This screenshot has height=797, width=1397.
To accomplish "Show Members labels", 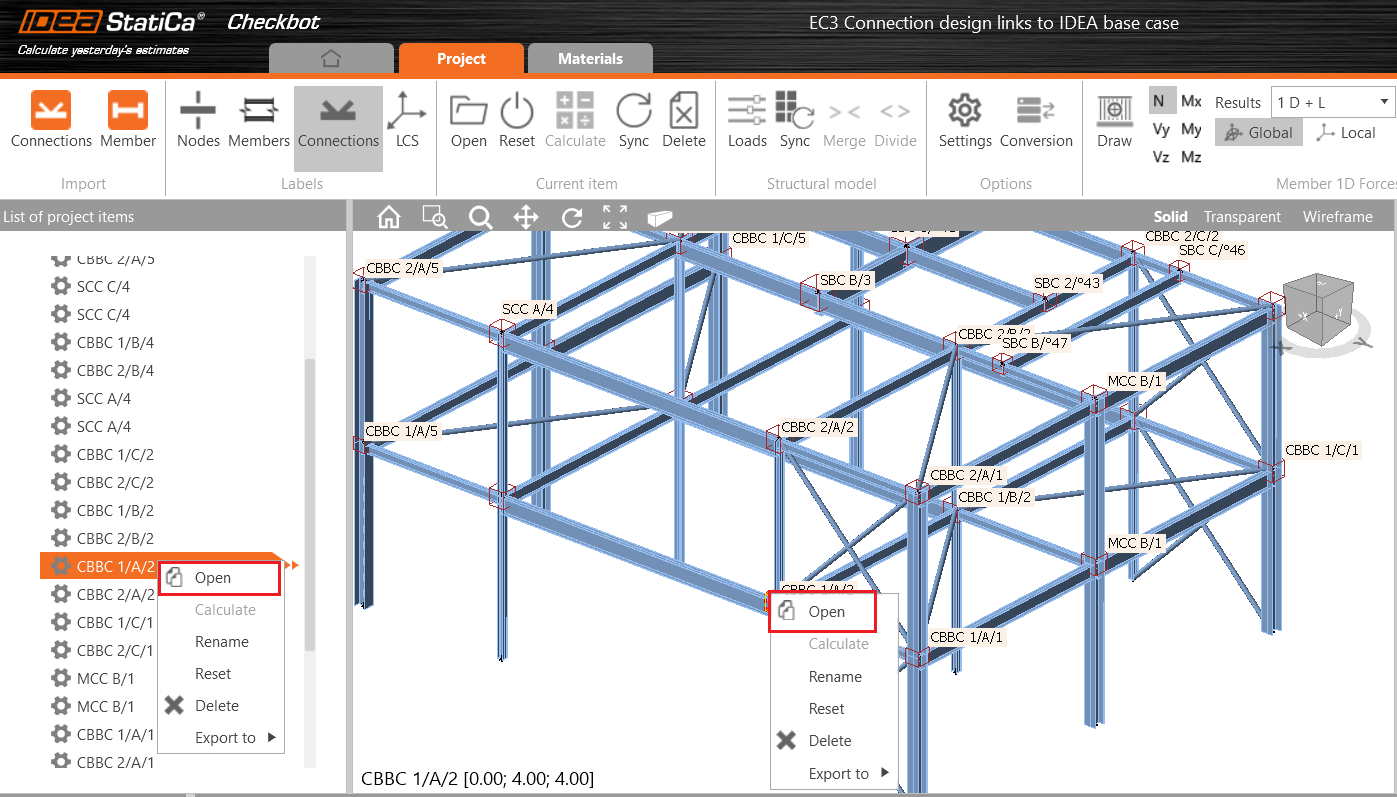I will tap(258, 119).
